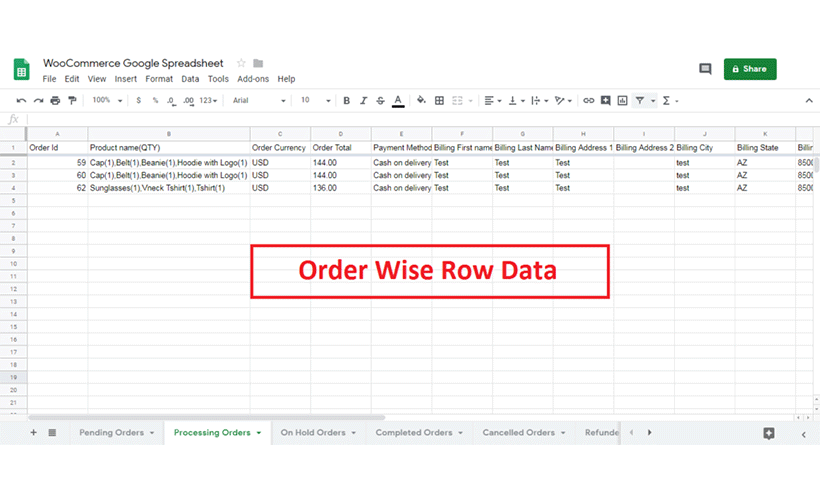Open the Help menu
This screenshot has width=820, height=495.
[286, 79]
